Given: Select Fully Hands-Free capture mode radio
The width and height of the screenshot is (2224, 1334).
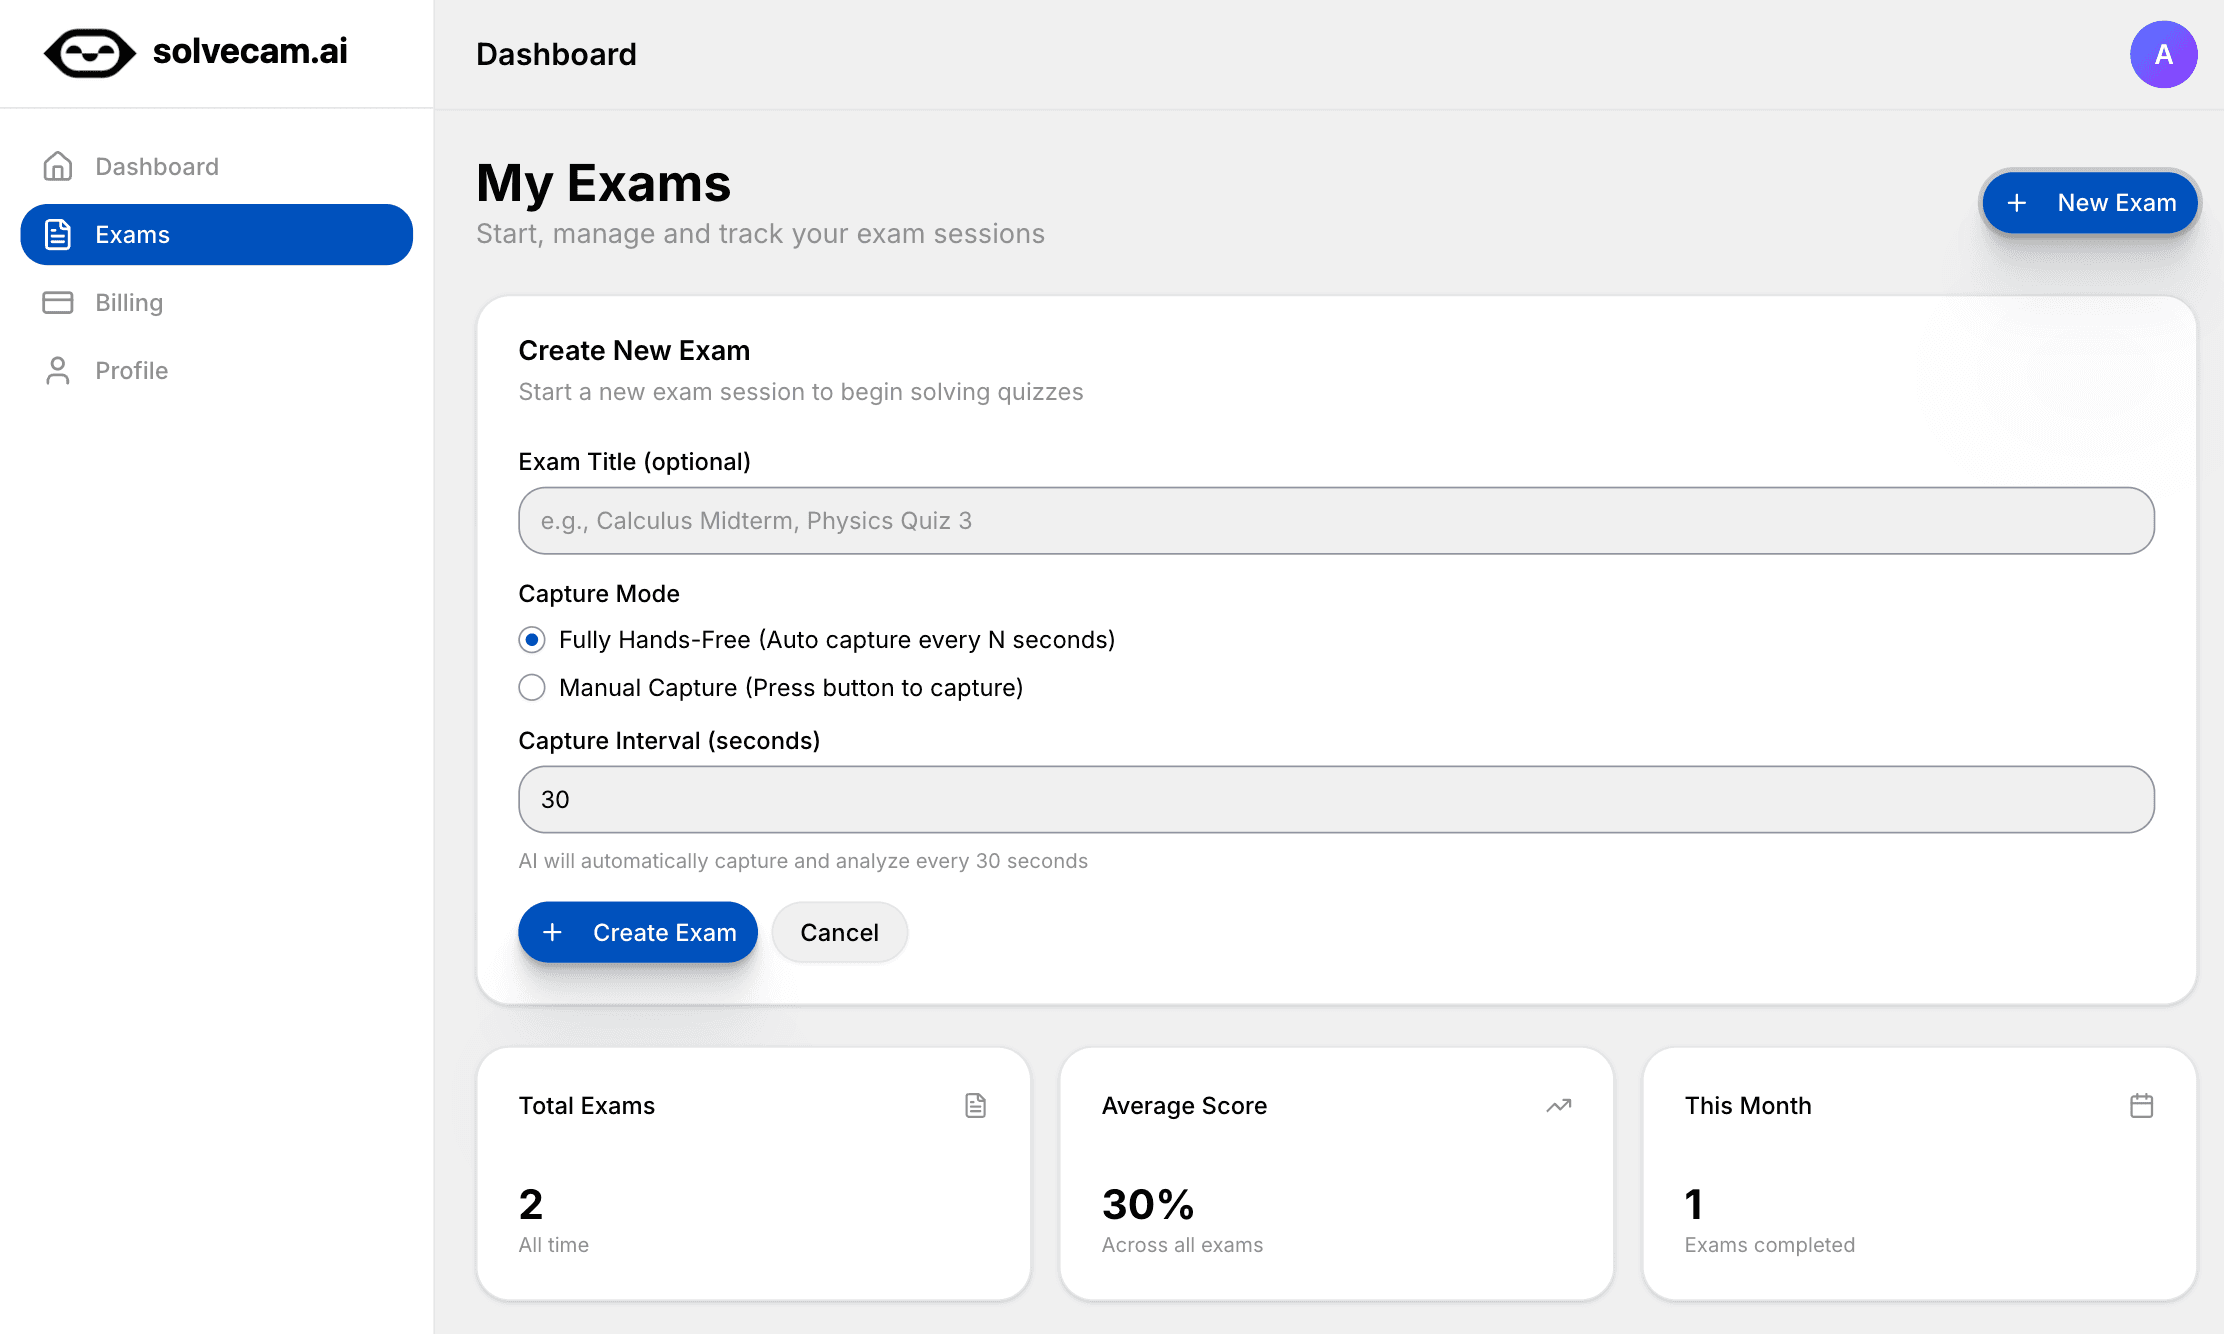Looking at the screenshot, I should pyautogui.click(x=532, y=639).
